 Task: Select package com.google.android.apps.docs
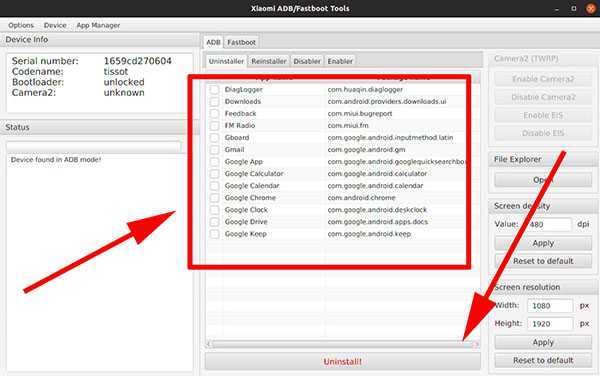point(378,222)
